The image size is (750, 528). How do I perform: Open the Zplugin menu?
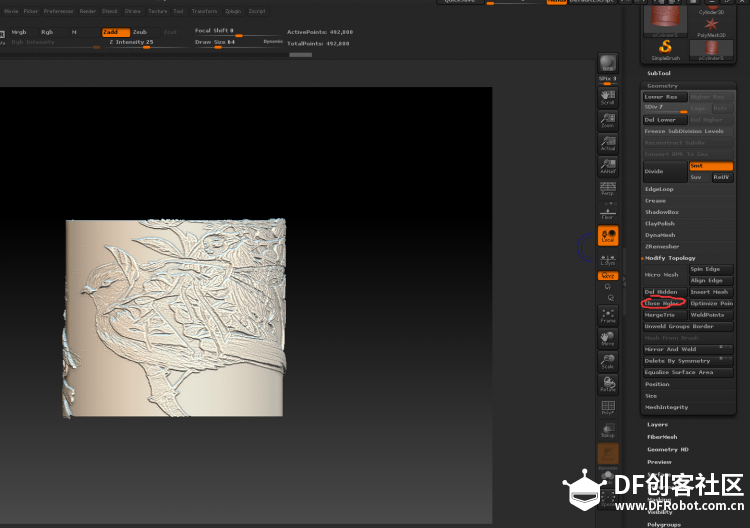pos(233,11)
